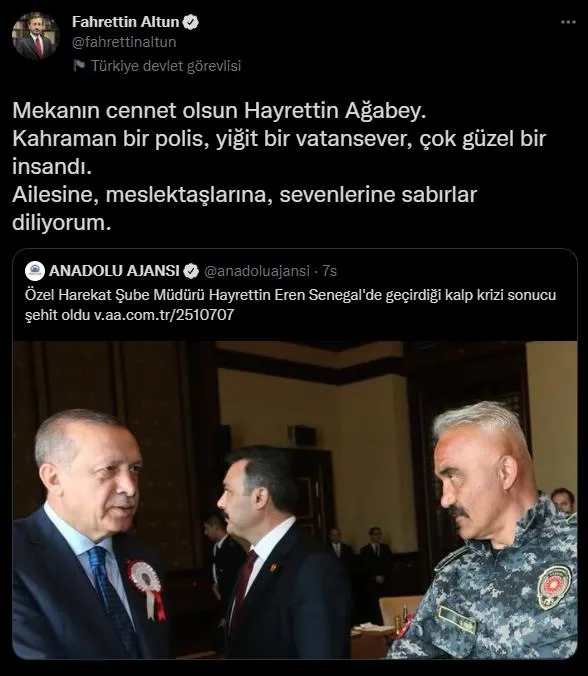Select the main tweet text starting Mekanın cennet
Viewport: 588px width, 676px height.
tap(279, 166)
